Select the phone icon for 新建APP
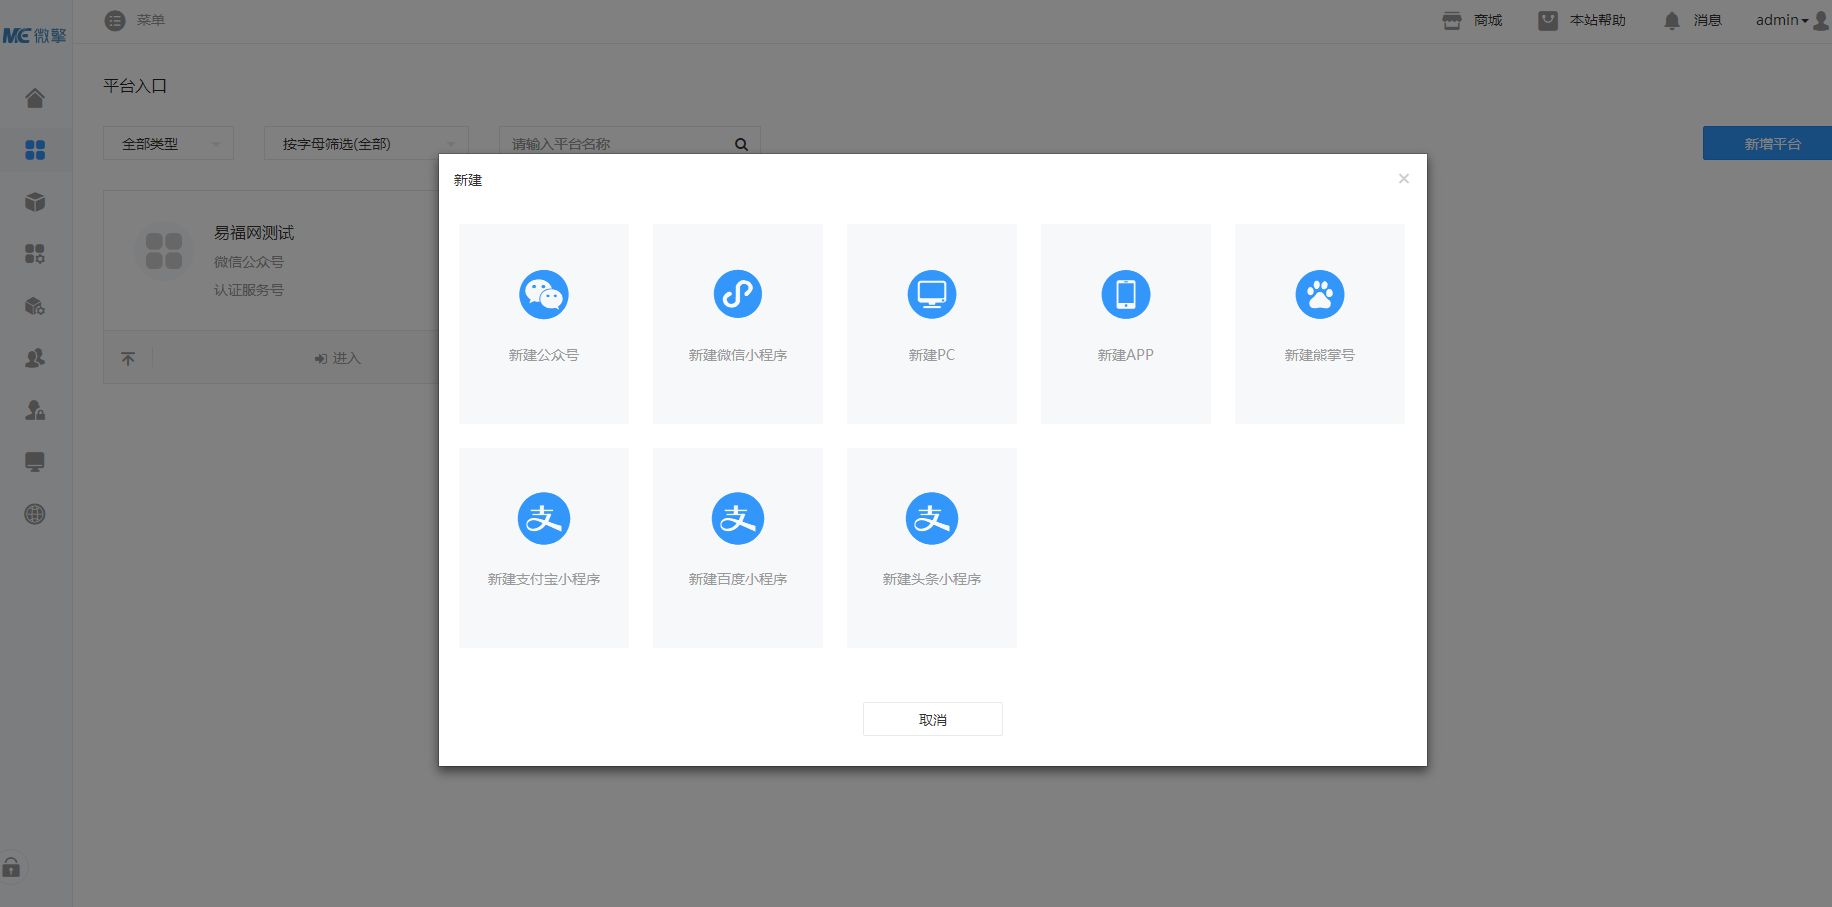 click(x=1126, y=295)
